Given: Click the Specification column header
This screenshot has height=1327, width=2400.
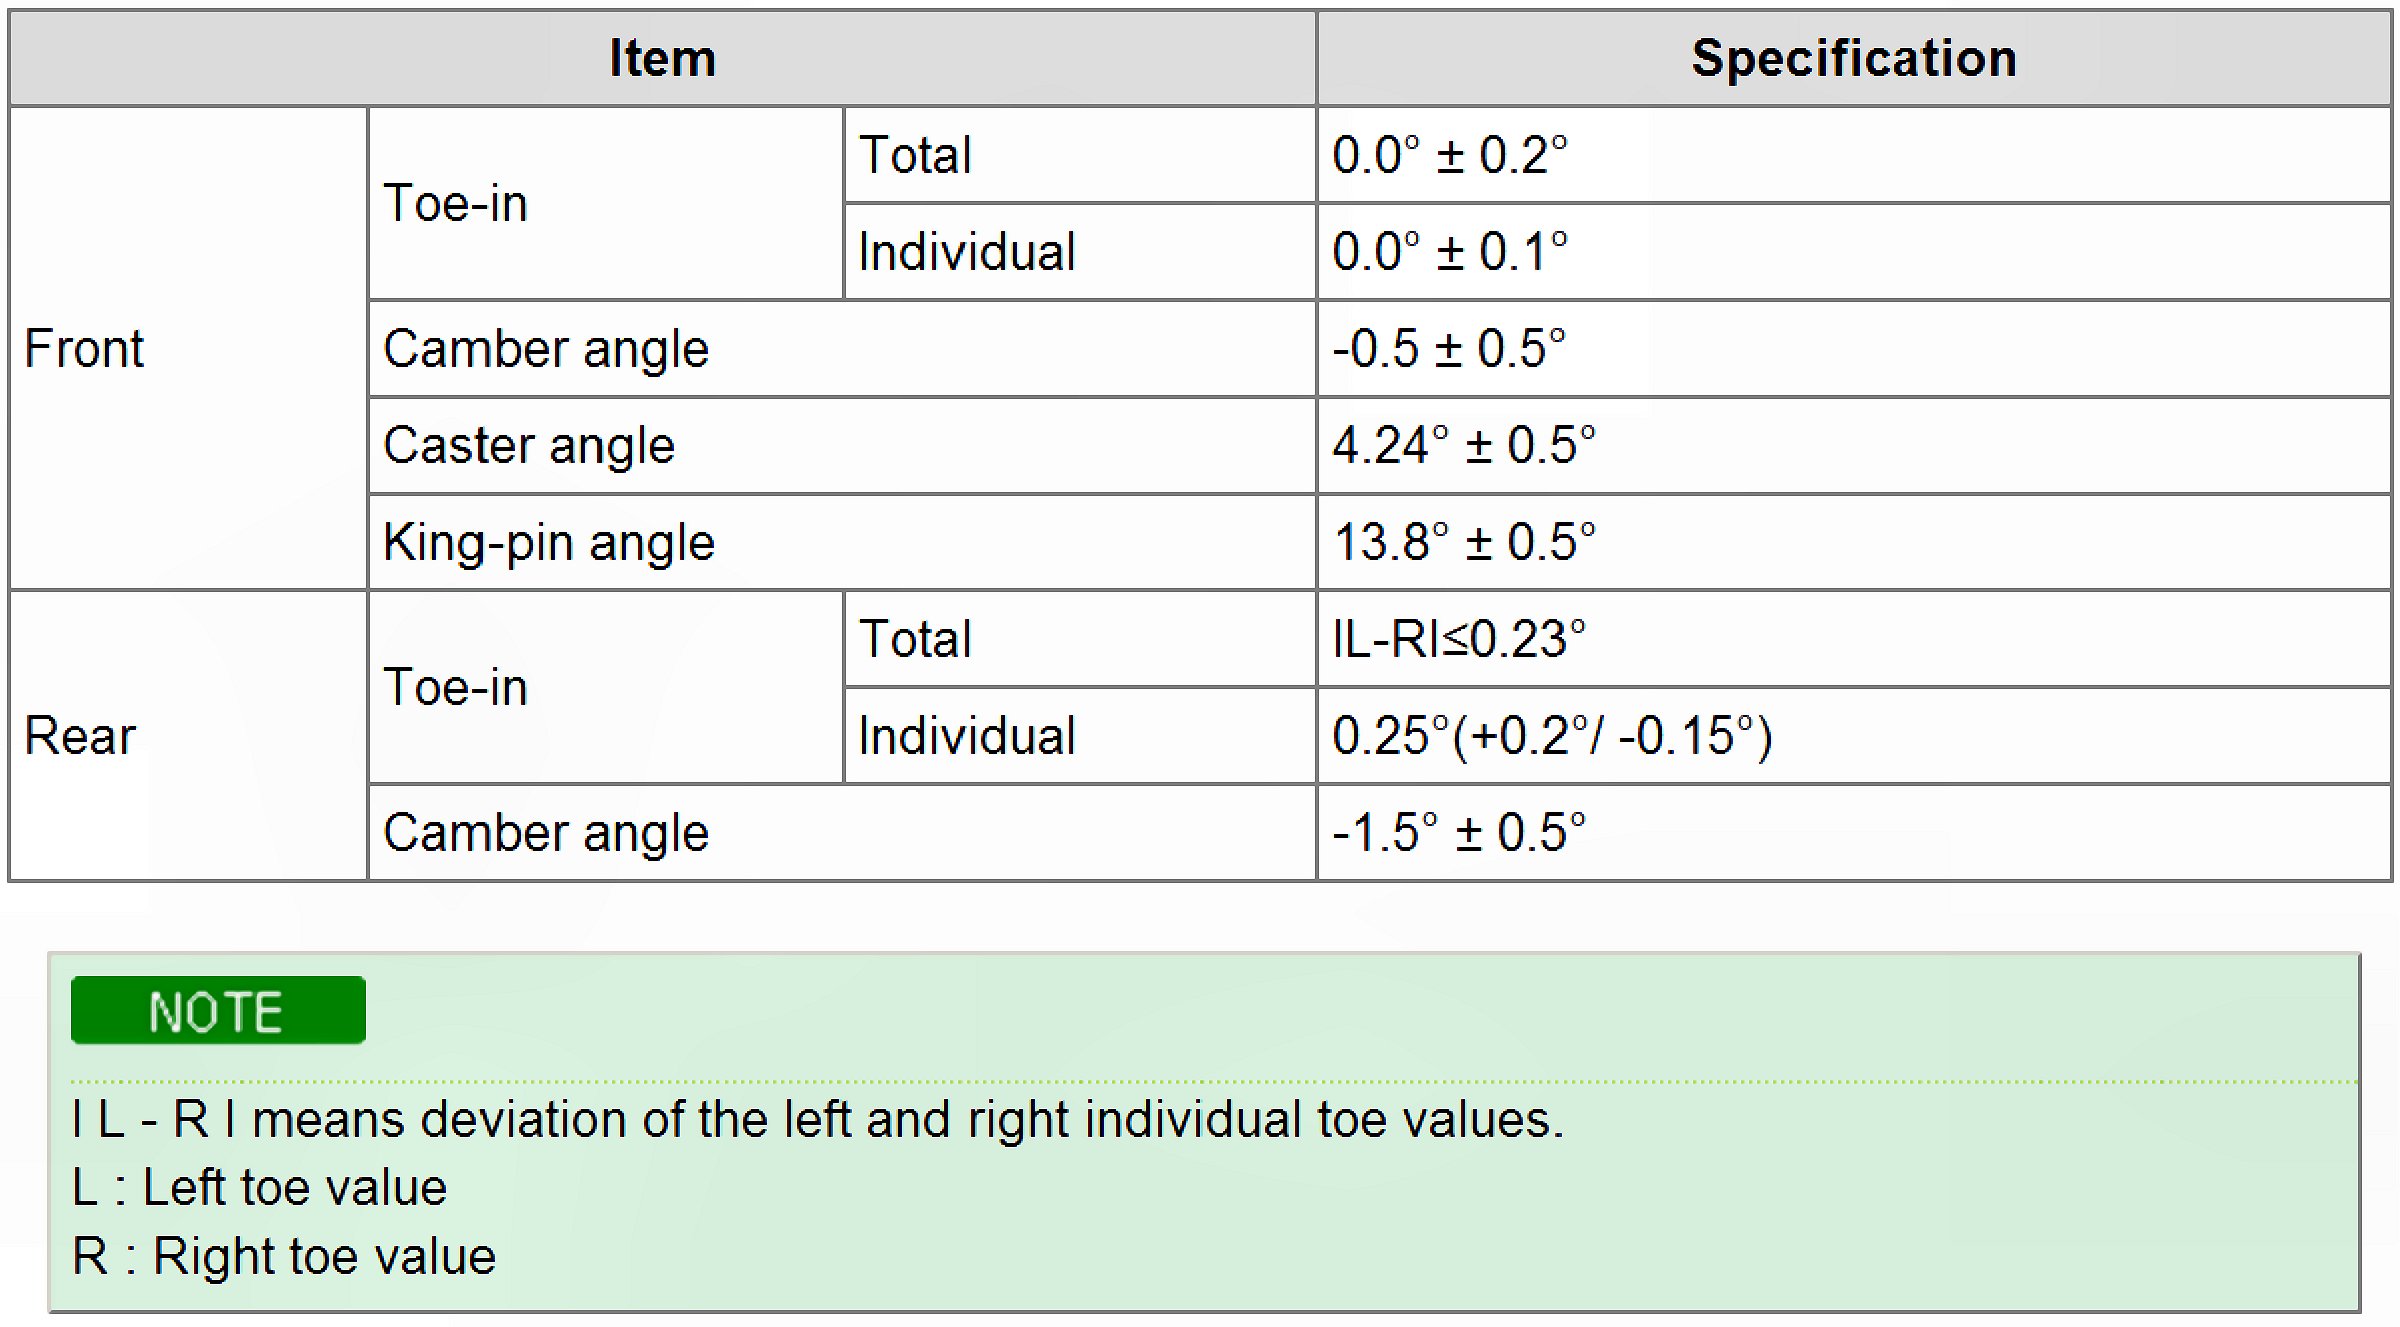Looking at the screenshot, I should click(1853, 58).
